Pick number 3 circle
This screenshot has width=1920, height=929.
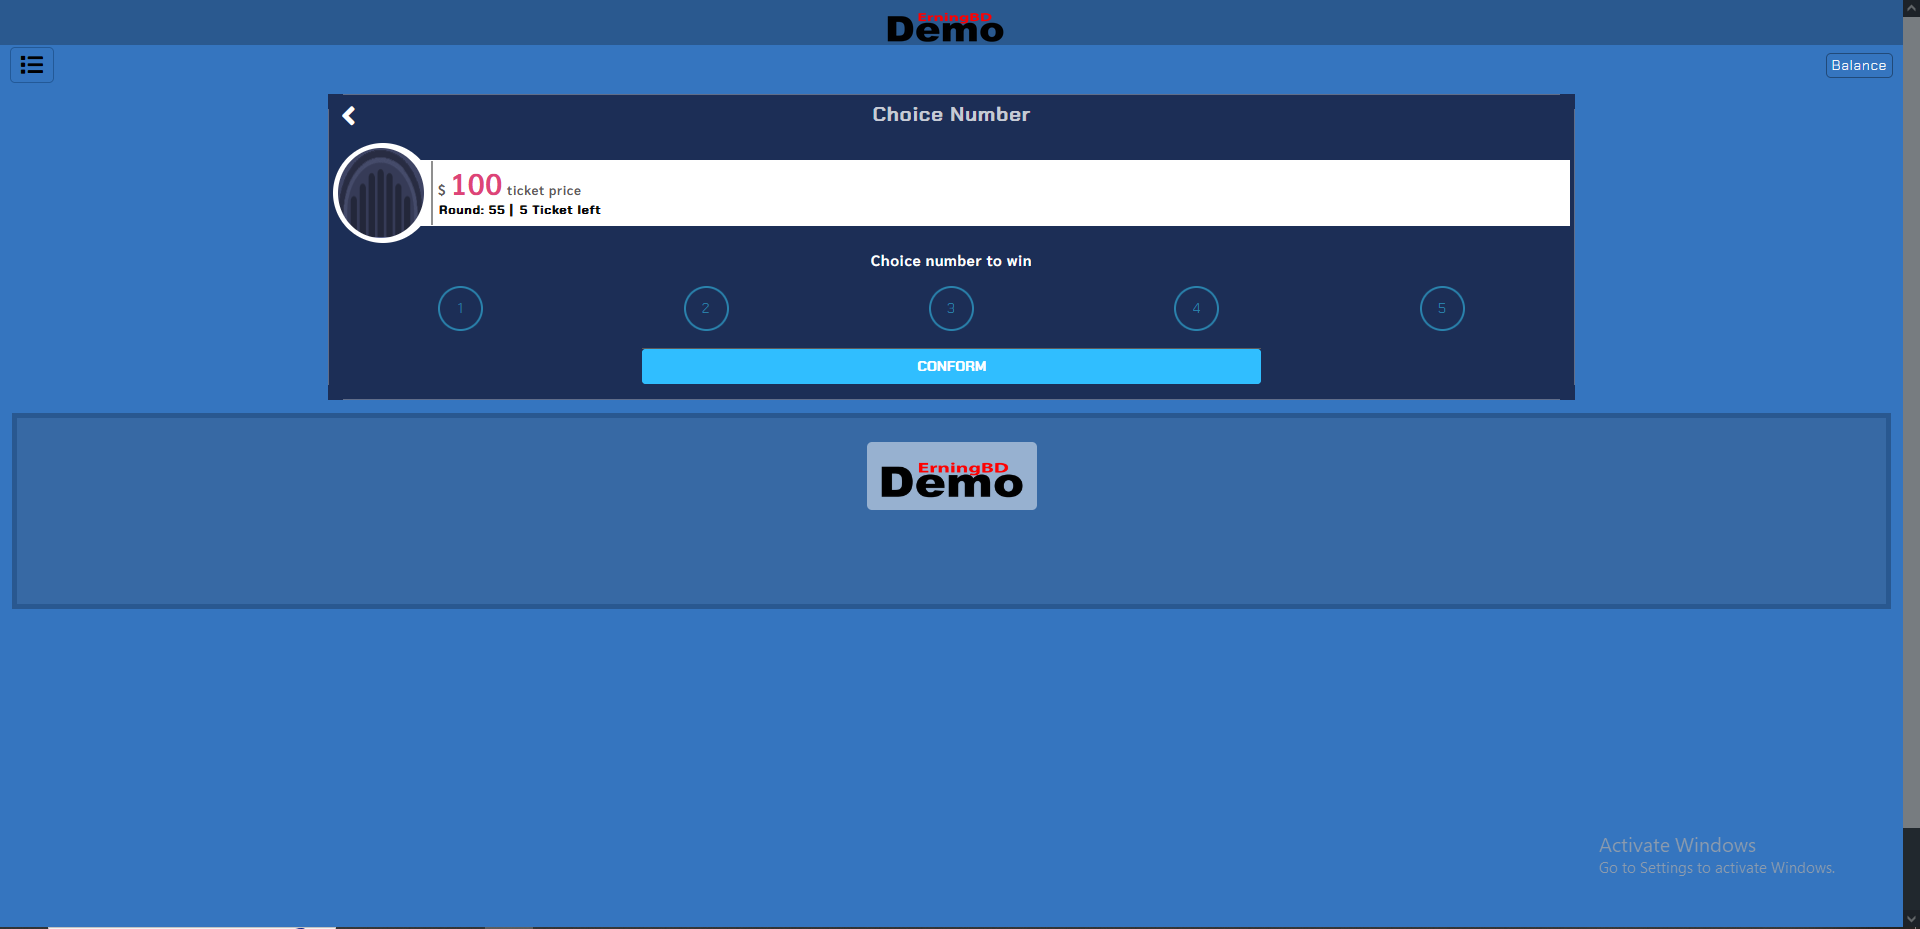[x=951, y=308]
